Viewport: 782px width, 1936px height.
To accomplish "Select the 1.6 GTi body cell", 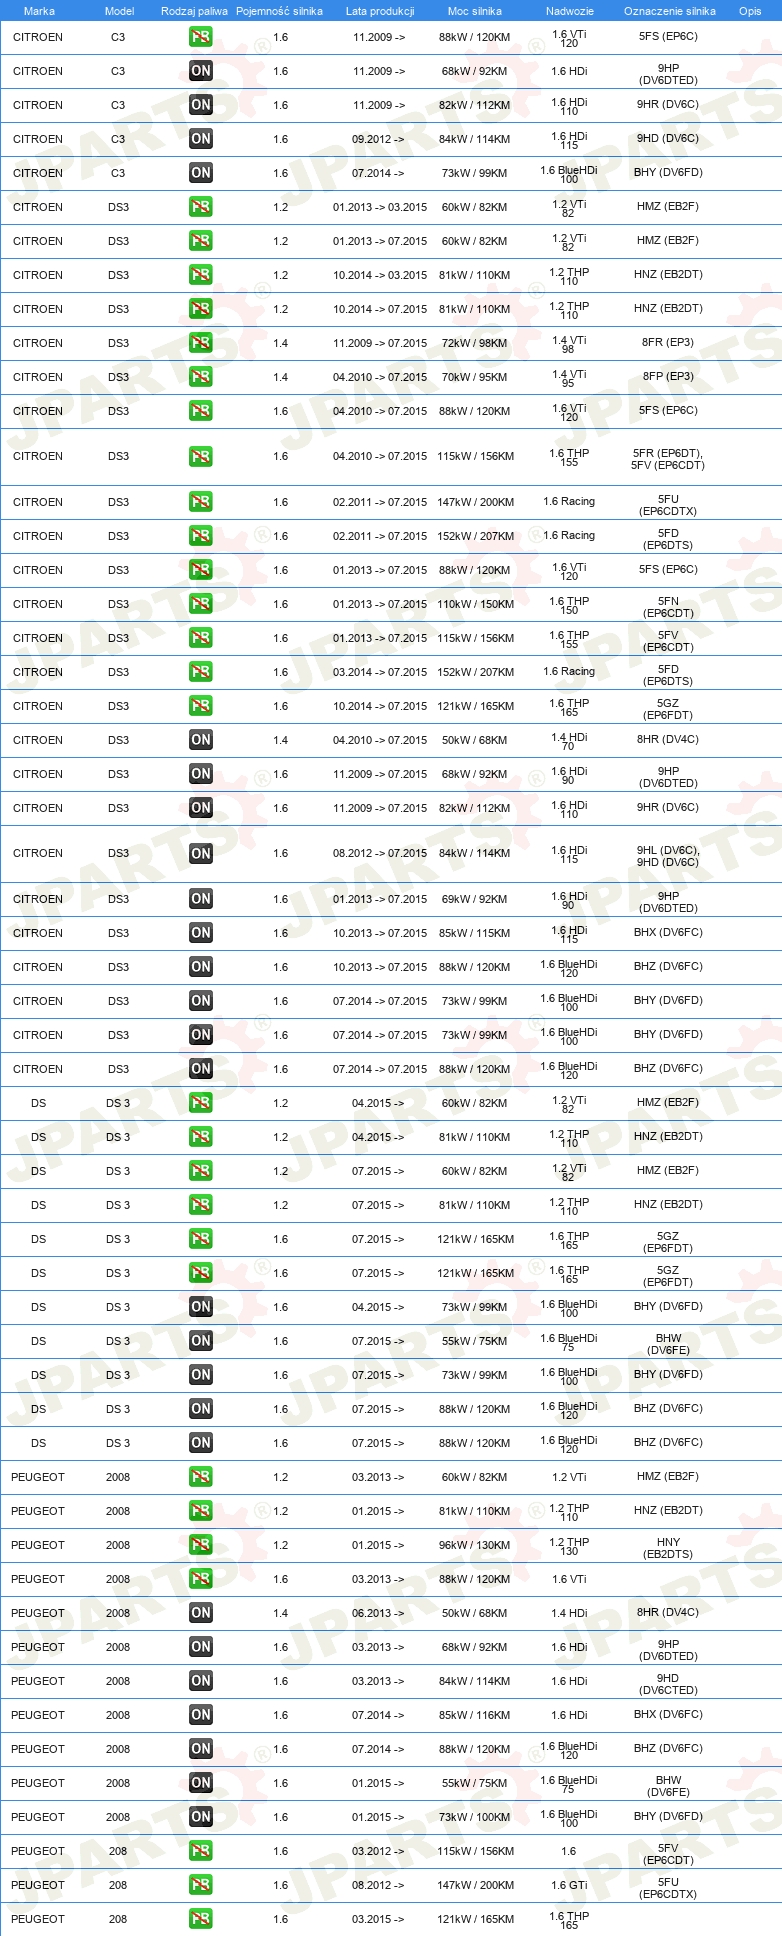I will 569,1885.
